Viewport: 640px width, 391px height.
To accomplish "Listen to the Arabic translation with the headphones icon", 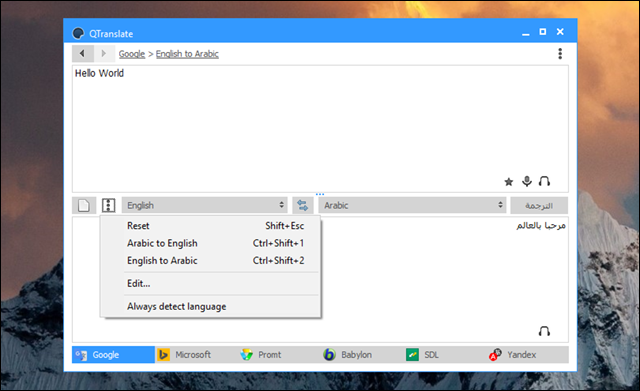I will tap(544, 331).
